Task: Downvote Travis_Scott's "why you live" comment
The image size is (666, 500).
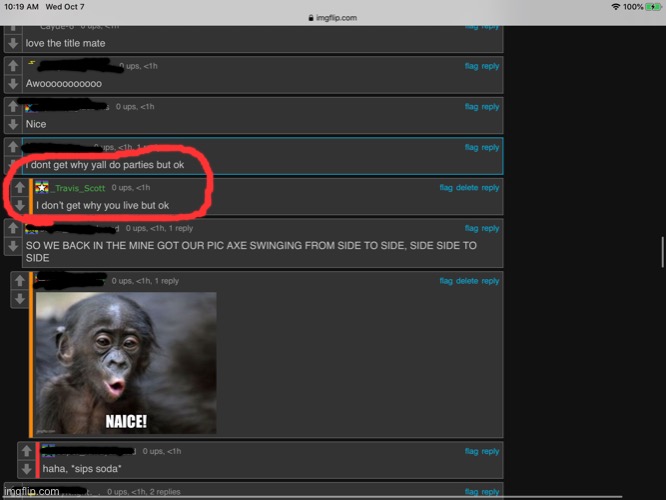Action: (x=17, y=205)
